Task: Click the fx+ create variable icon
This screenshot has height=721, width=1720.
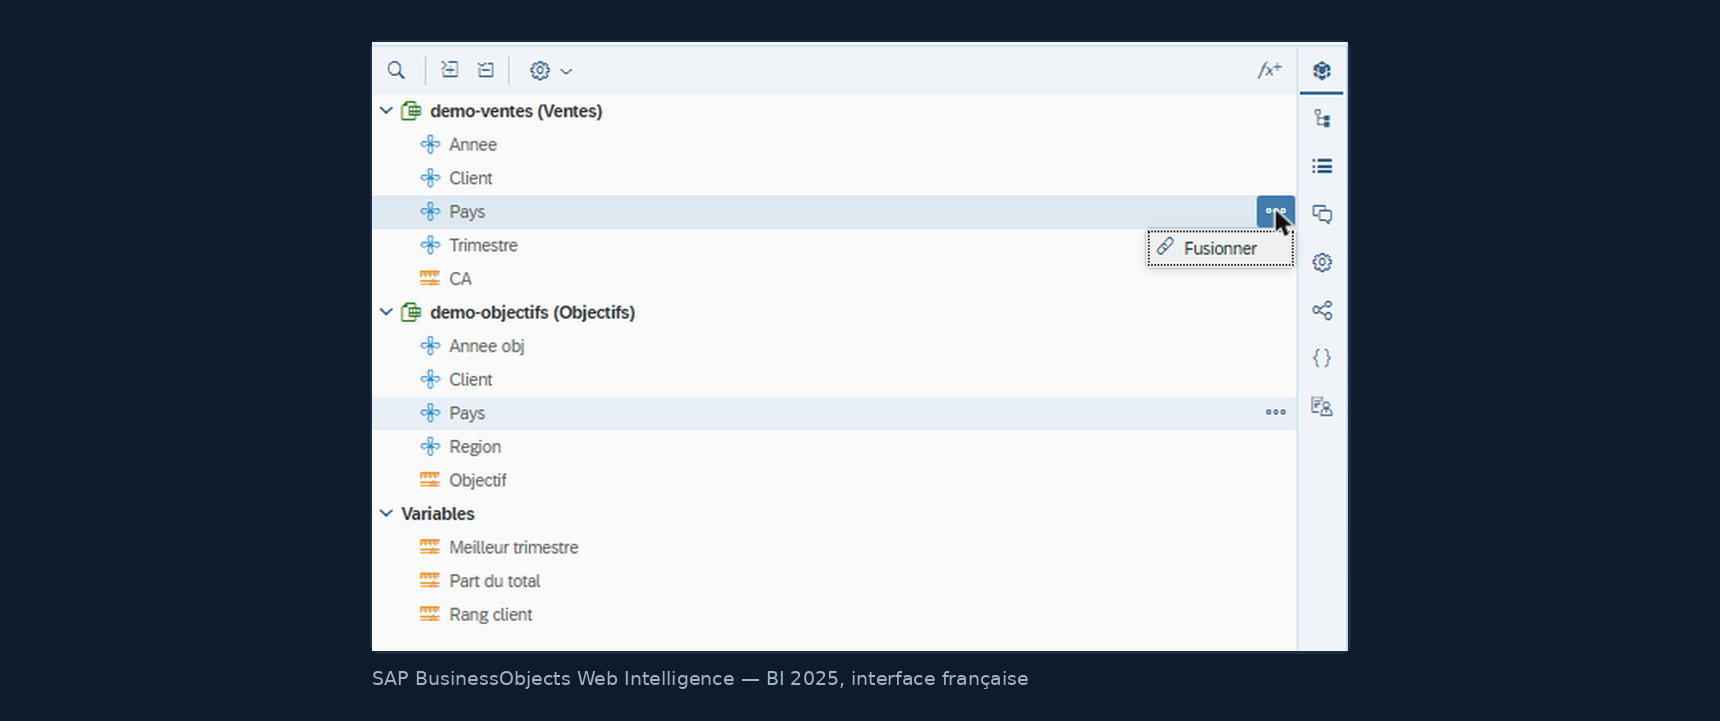Action: point(1270,70)
